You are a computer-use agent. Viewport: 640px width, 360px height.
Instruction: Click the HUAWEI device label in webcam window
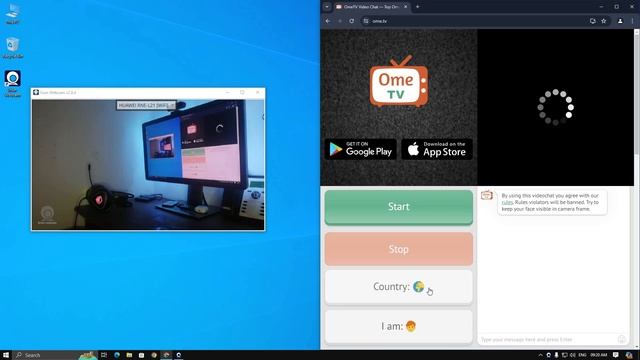click(146, 105)
